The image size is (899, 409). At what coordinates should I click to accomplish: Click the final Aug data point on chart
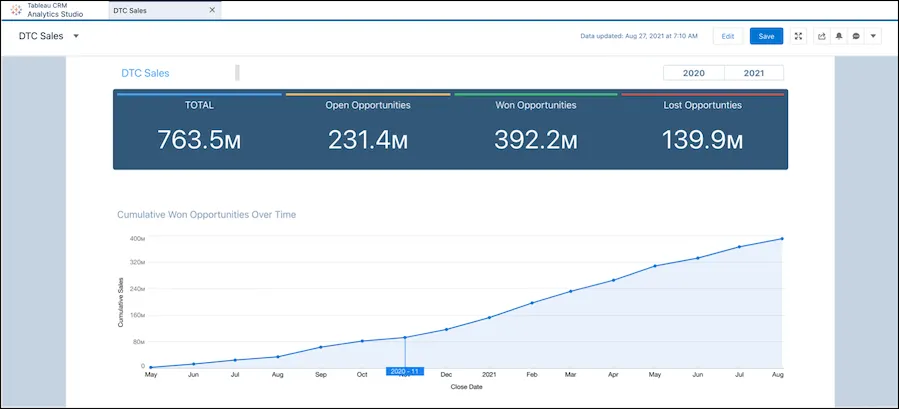(781, 239)
